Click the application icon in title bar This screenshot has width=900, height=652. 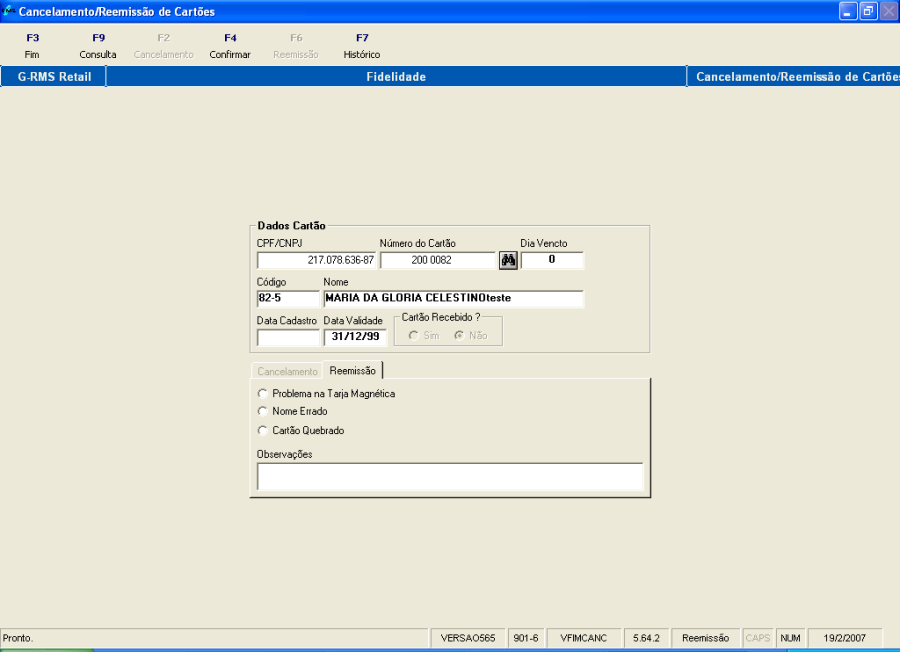[x=8, y=11]
